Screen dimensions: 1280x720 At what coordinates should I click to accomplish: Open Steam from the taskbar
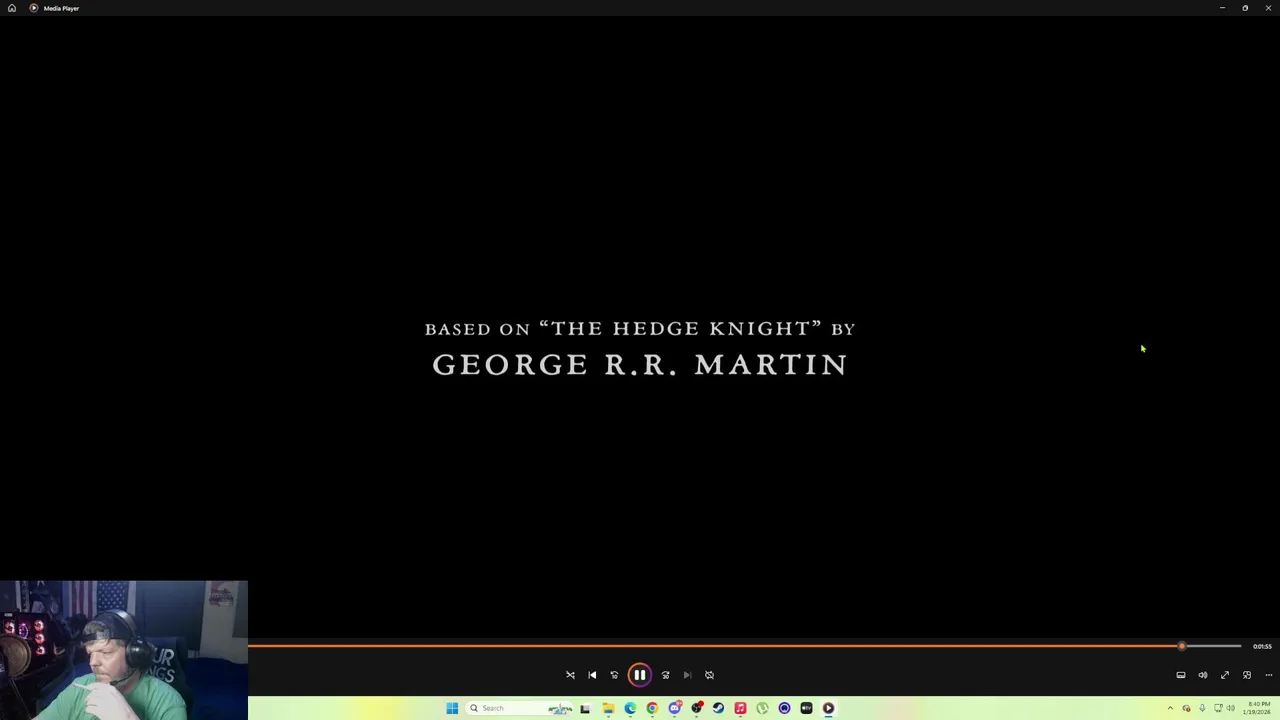718,708
